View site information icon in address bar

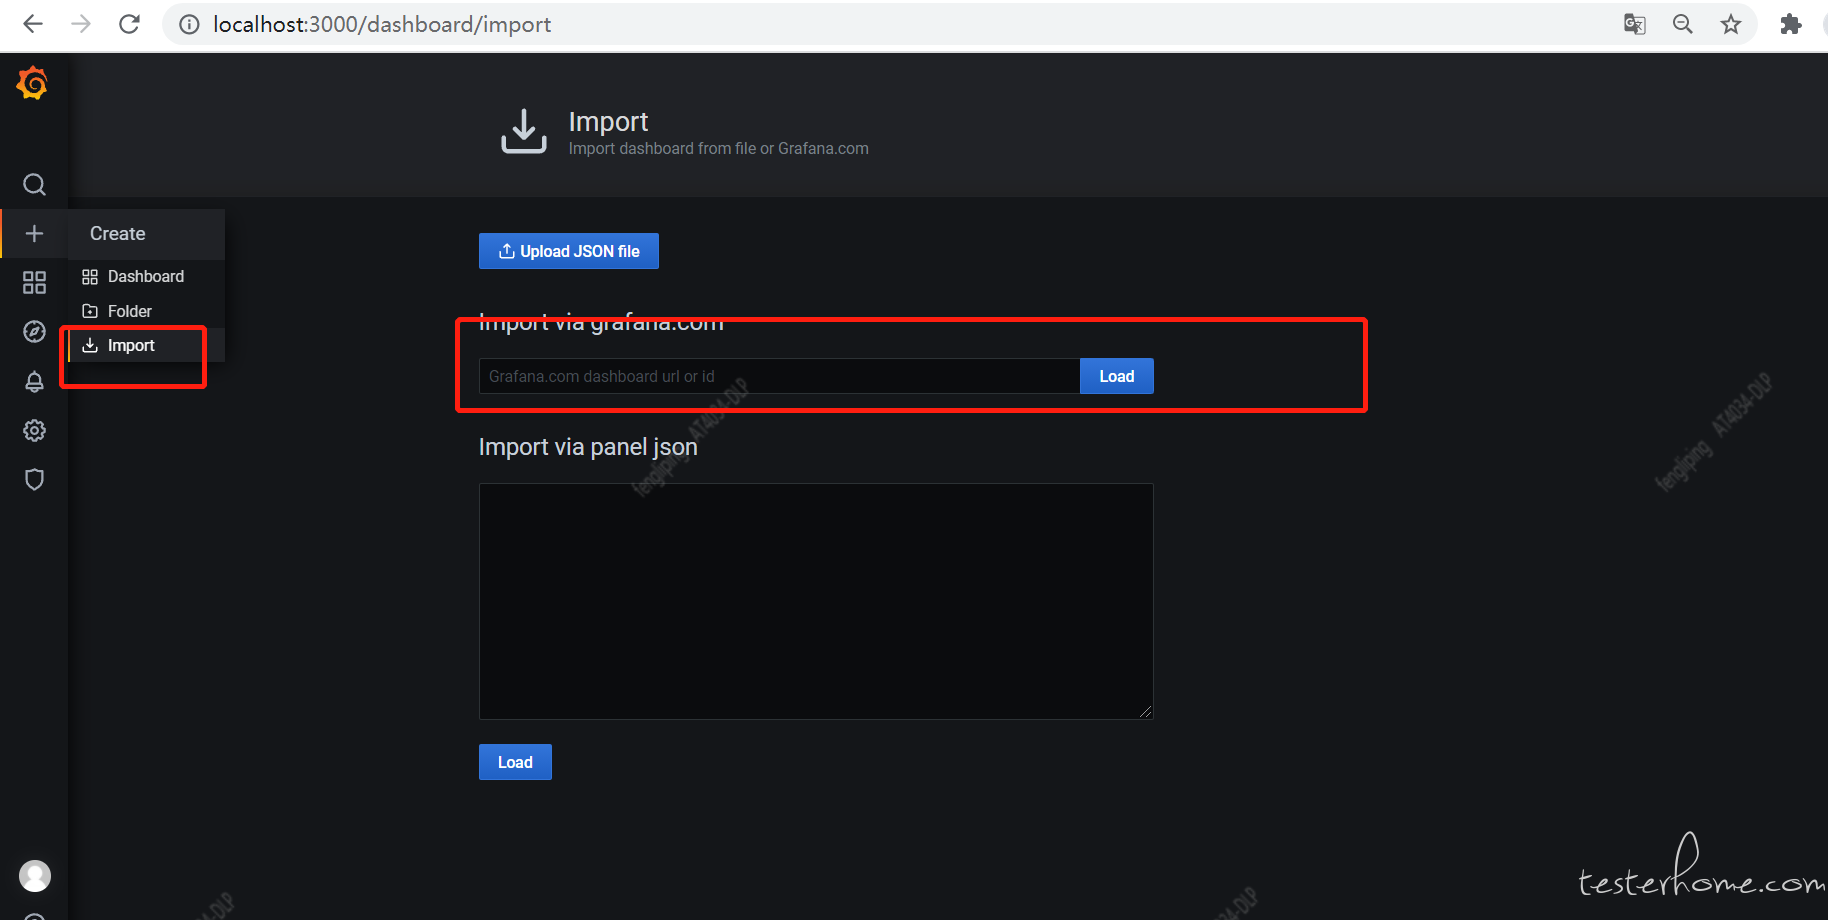[189, 24]
